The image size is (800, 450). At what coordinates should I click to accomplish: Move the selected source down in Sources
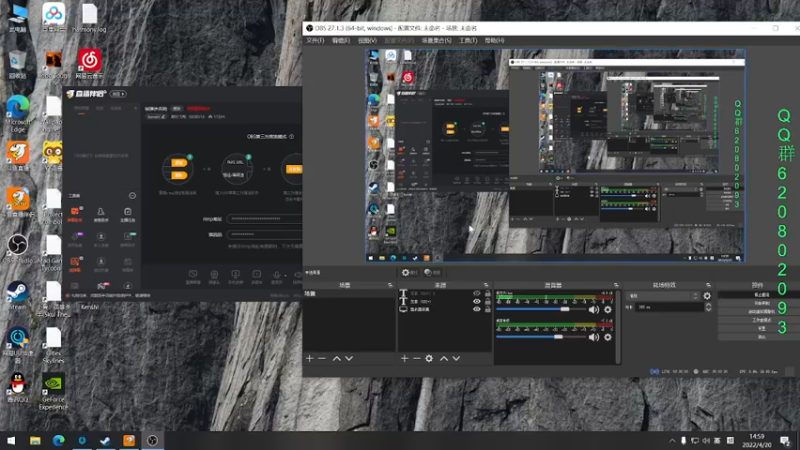[456, 359]
